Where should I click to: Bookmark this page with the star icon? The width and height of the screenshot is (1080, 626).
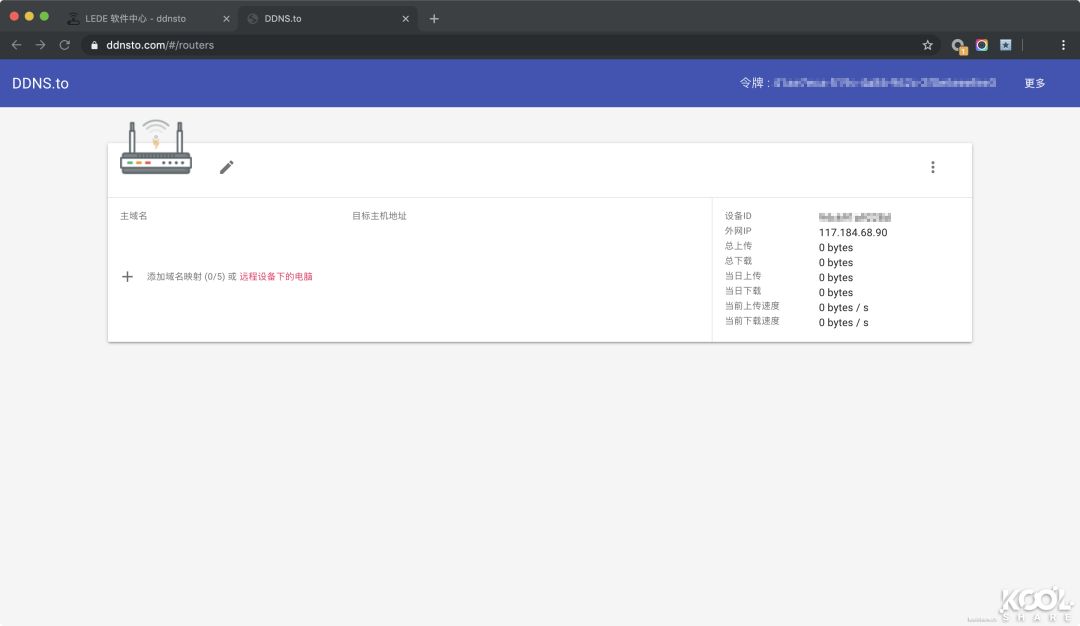pos(927,45)
